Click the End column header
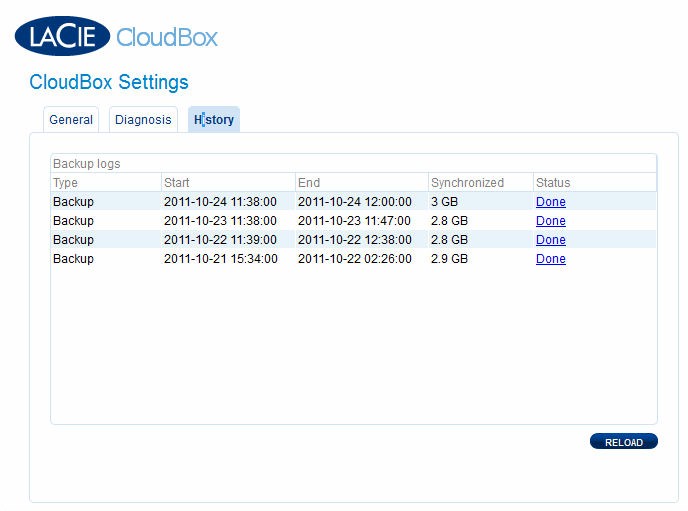 pyautogui.click(x=362, y=182)
